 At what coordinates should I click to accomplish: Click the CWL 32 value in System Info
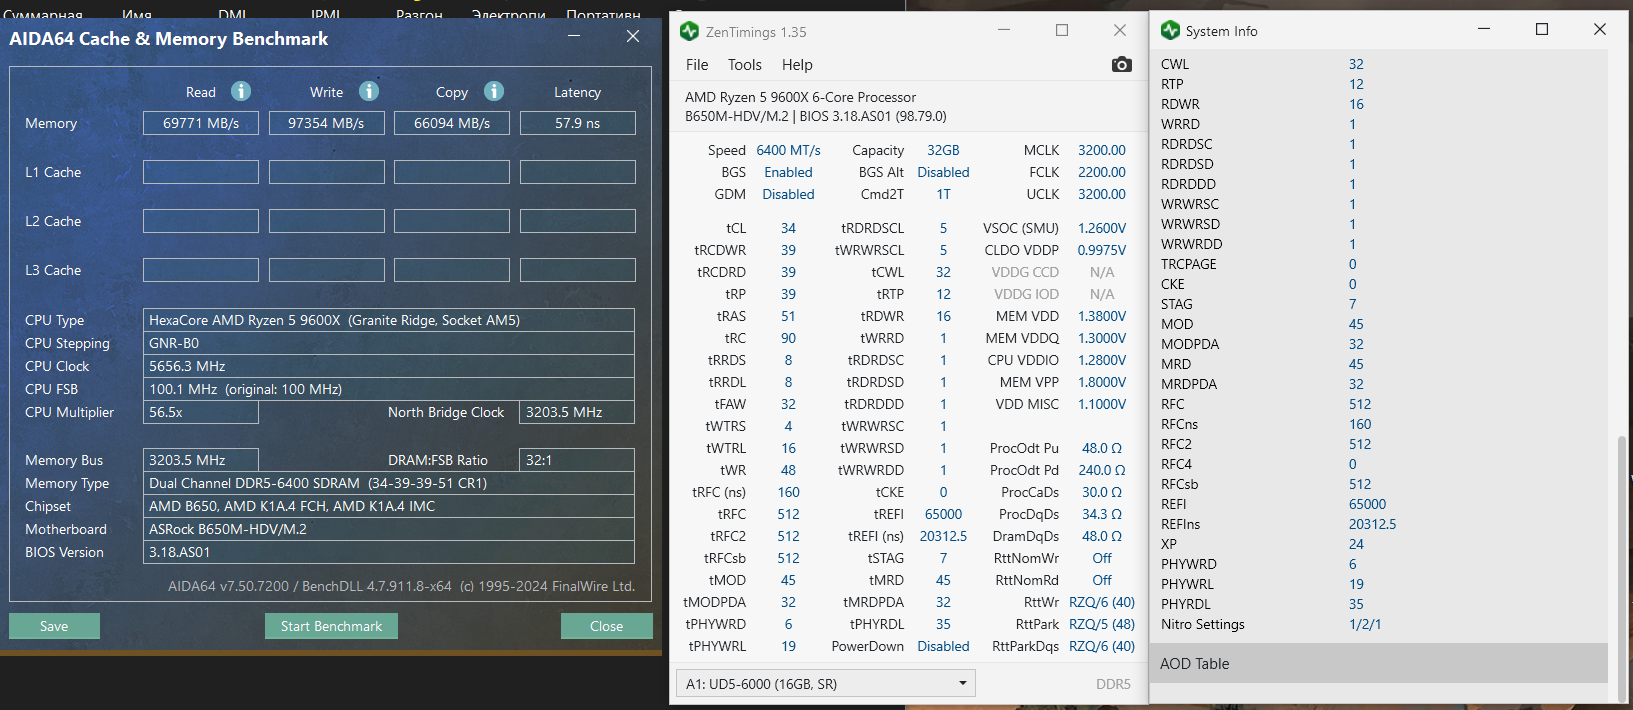point(1356,64)
